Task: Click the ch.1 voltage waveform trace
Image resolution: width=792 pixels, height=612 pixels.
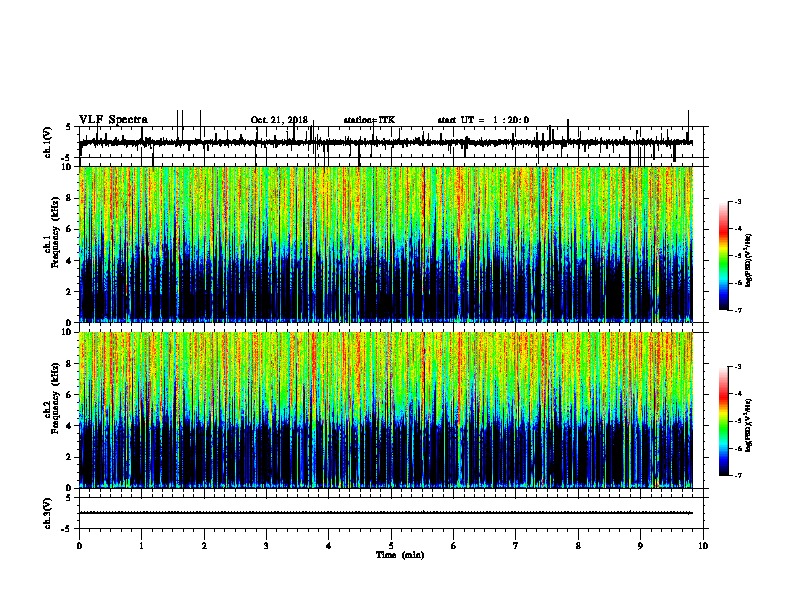Action: coord(385,143)
